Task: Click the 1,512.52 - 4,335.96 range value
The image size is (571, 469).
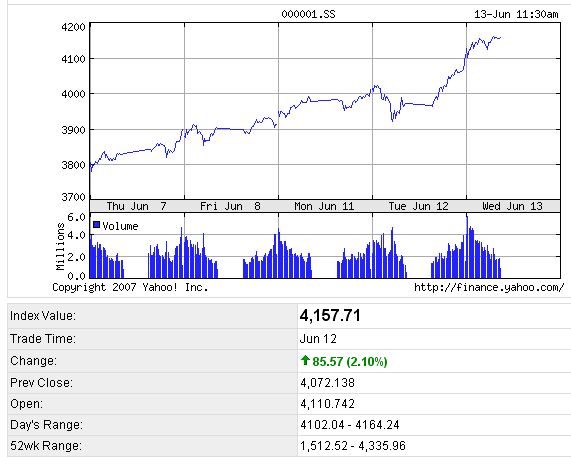Action: pos(353,446)
